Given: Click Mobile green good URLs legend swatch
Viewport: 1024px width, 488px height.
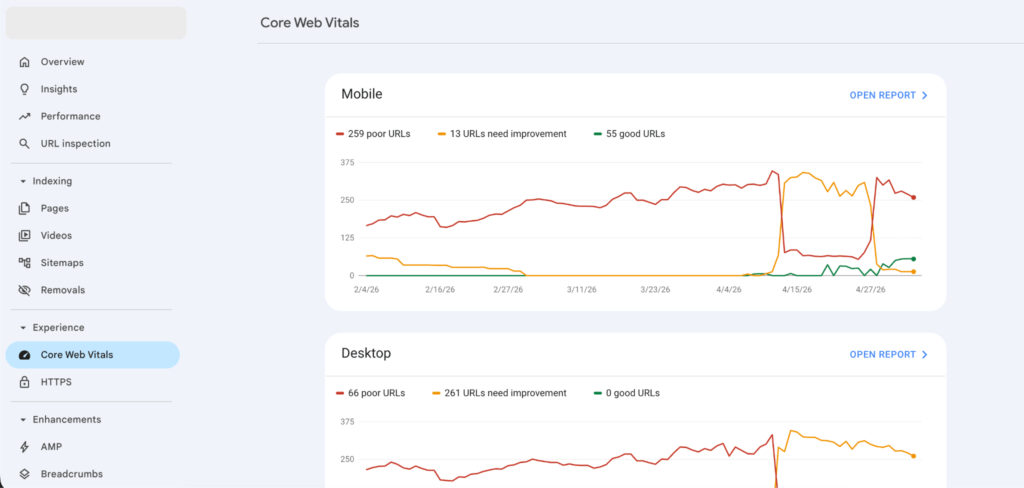Looking at the screenshot, I should (x=598, y=134).
